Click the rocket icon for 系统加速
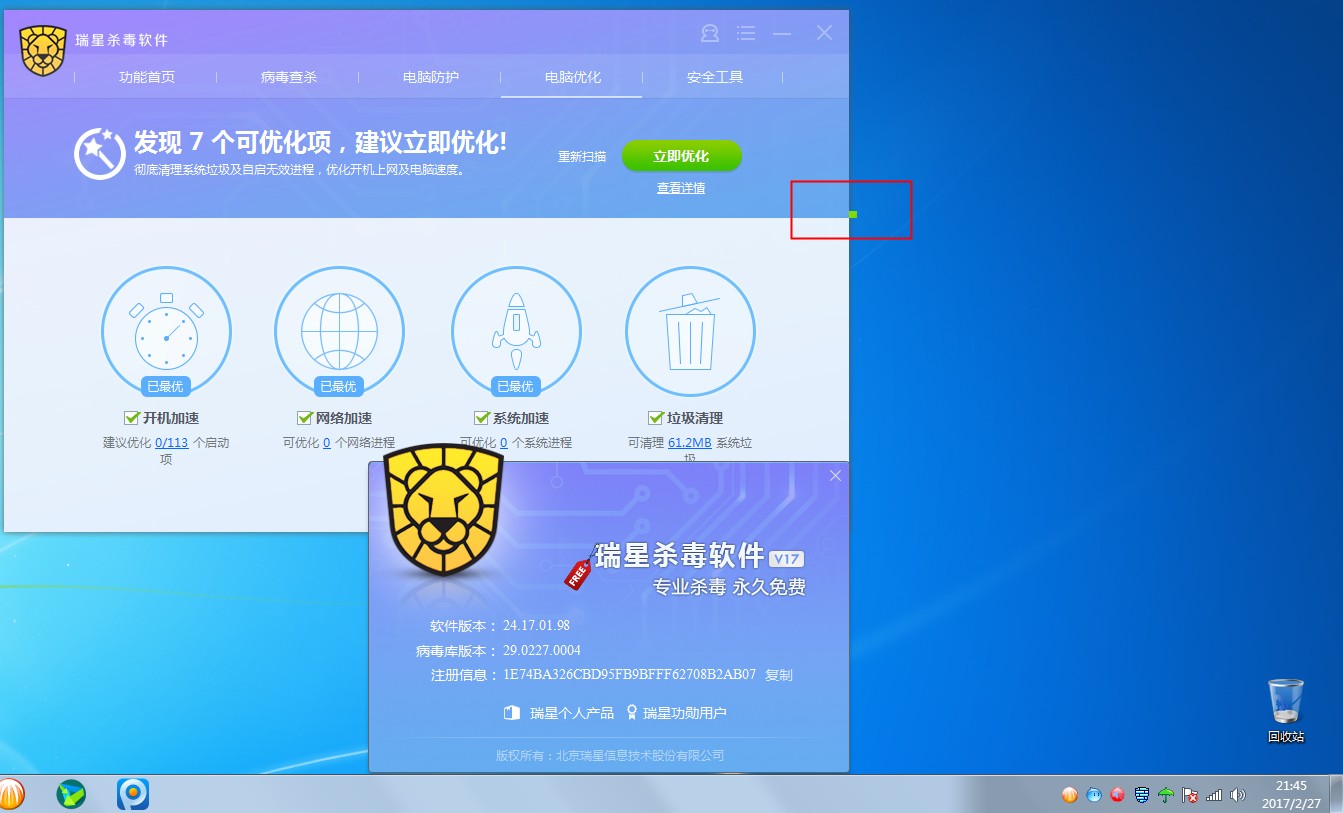The height and width of the screenshot is (813, 1343). (x=516, y=332)
